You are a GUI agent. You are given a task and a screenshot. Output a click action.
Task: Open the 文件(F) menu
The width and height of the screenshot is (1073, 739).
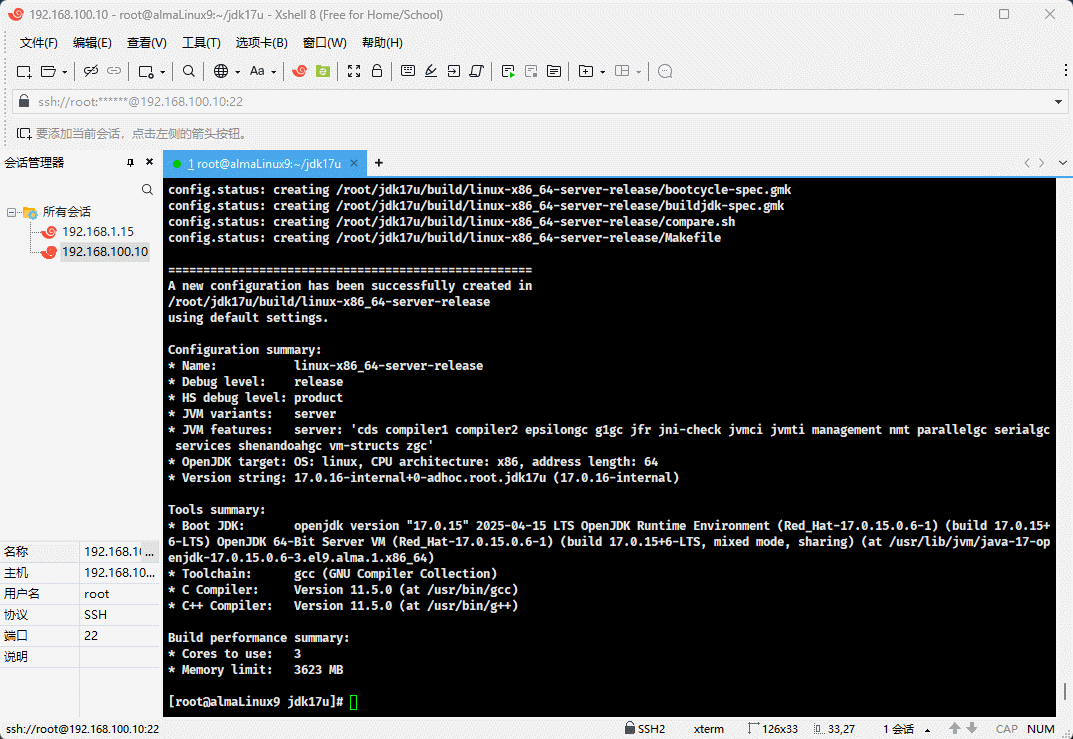click(38, 42)
